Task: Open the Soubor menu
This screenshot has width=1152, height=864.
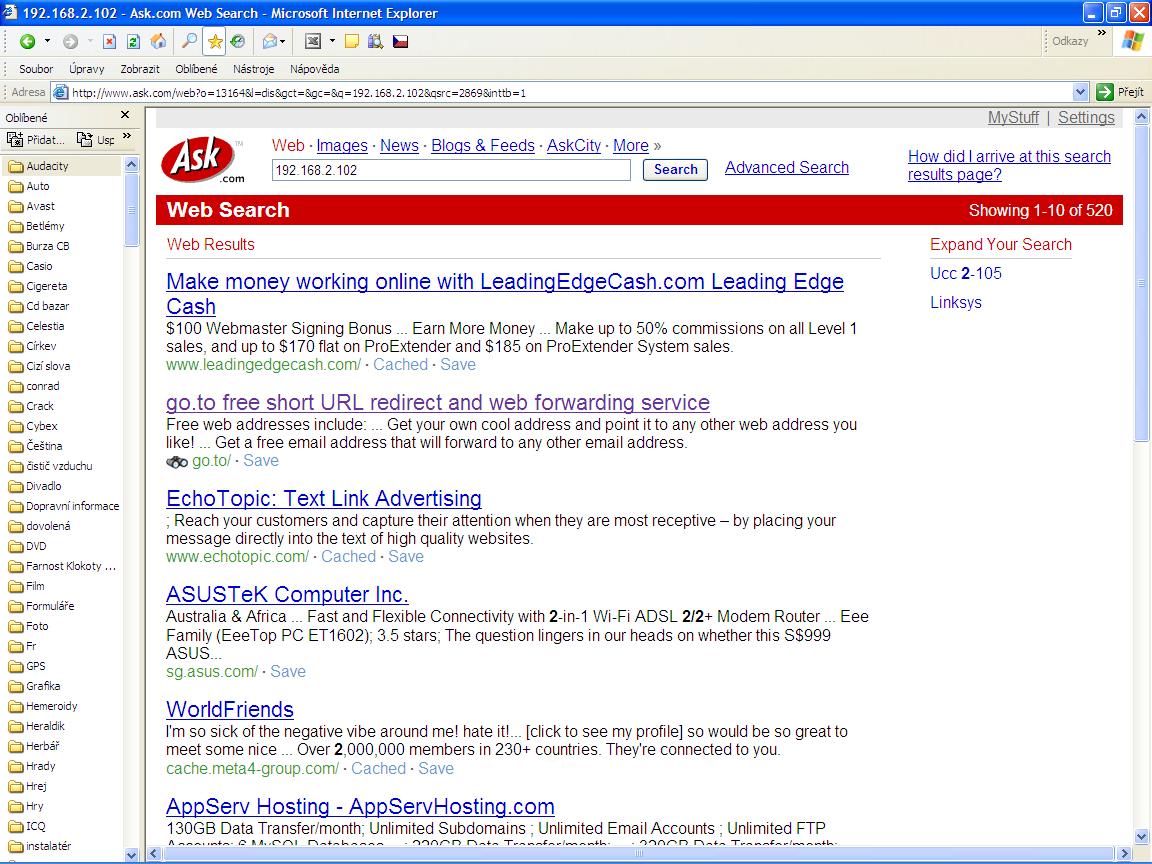Action: click(36, 69)
